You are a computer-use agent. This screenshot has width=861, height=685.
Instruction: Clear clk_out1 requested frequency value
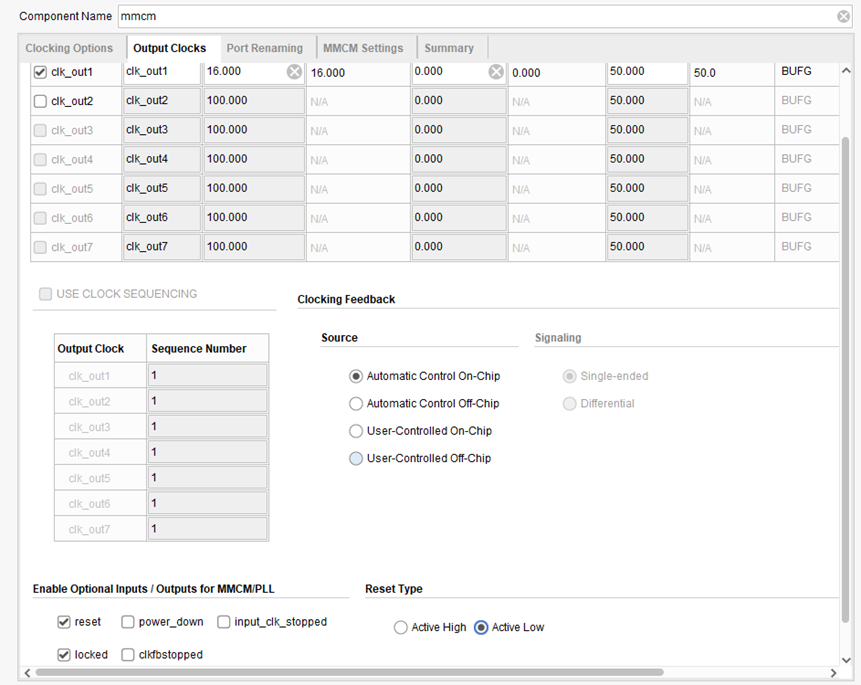(x=294, y=72)
